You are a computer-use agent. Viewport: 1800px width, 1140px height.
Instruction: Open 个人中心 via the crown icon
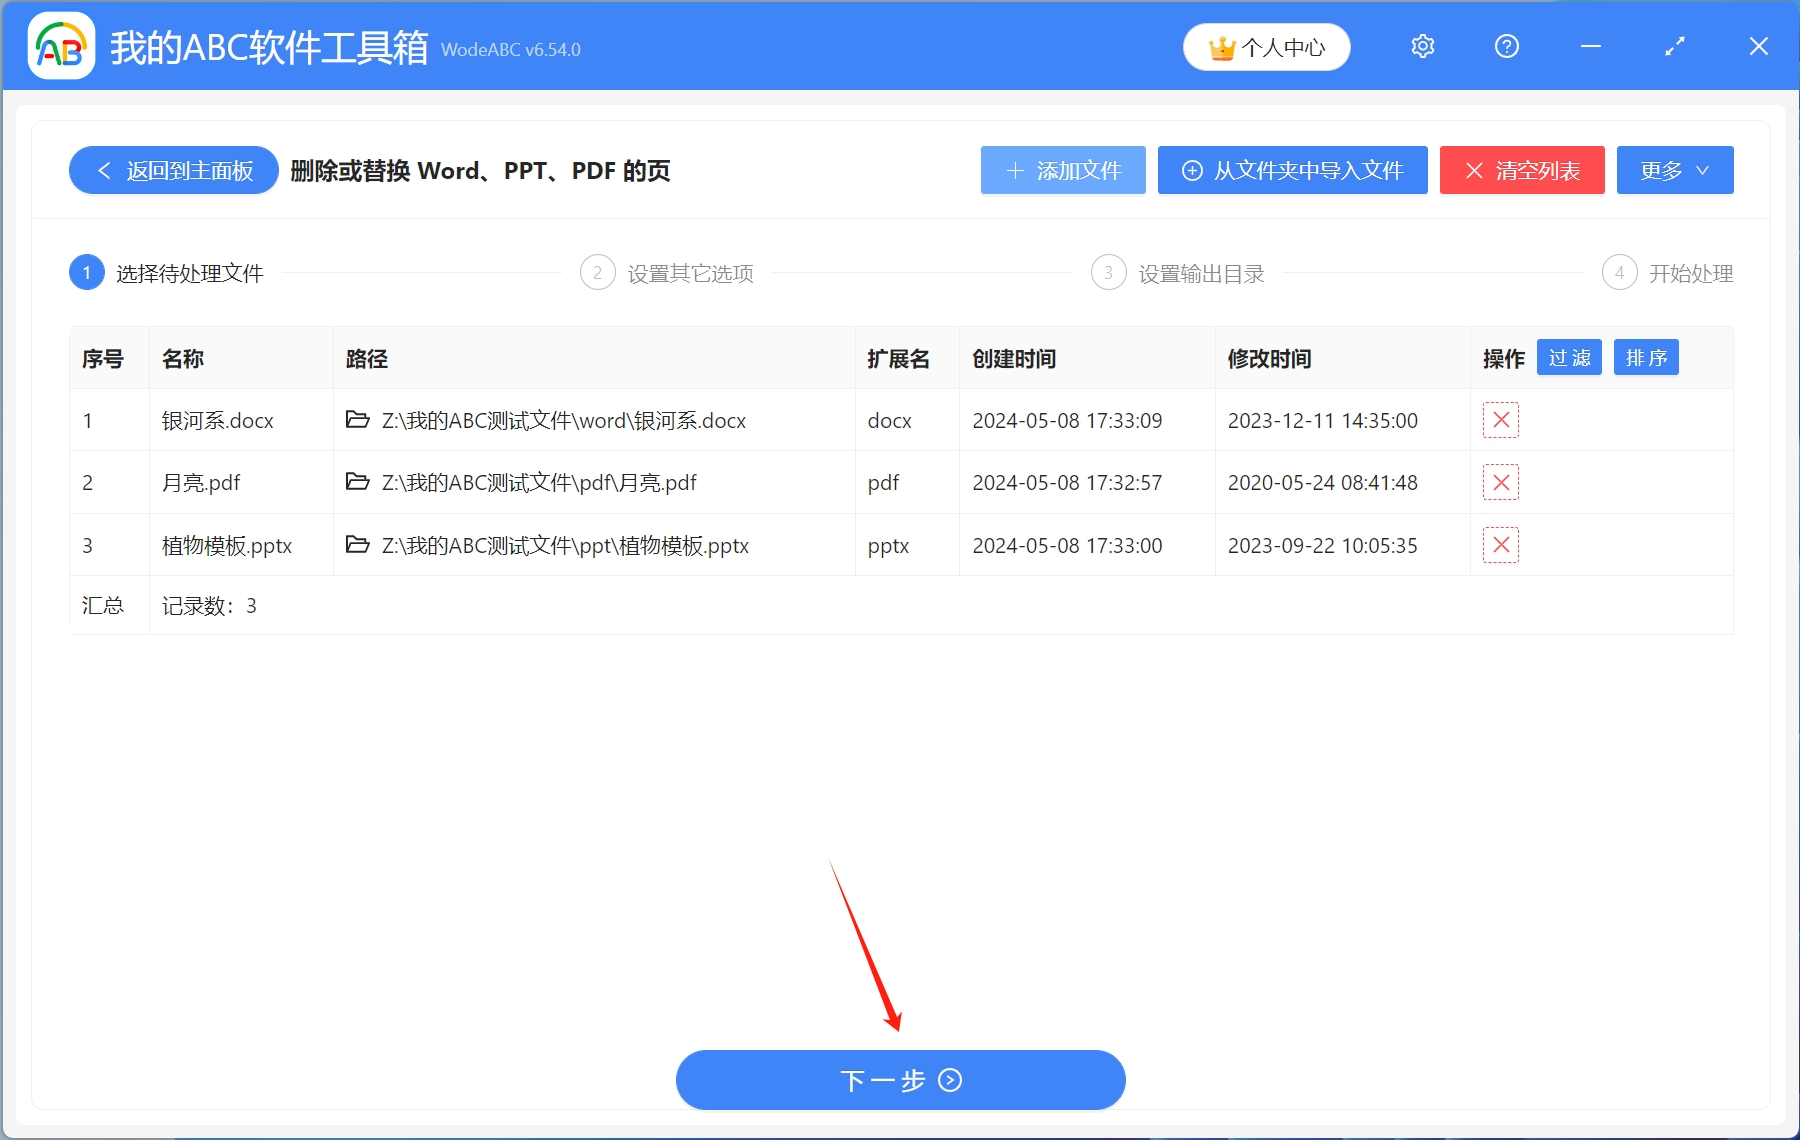tap(1266, 46)
